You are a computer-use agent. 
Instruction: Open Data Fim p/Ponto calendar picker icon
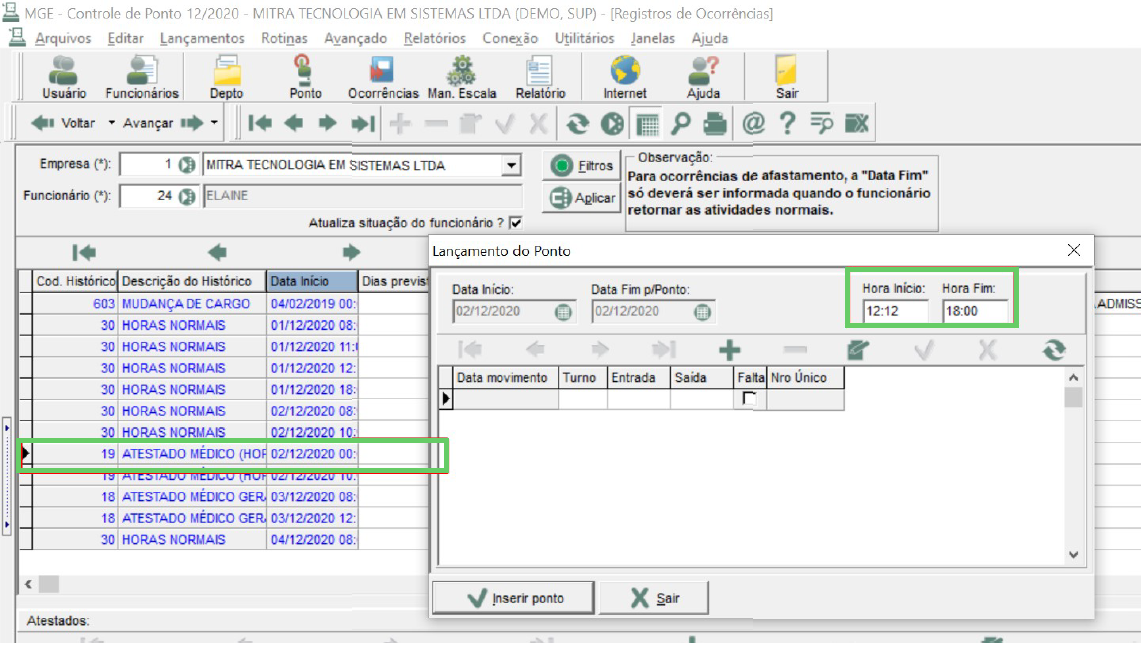(x=702, y=312)
